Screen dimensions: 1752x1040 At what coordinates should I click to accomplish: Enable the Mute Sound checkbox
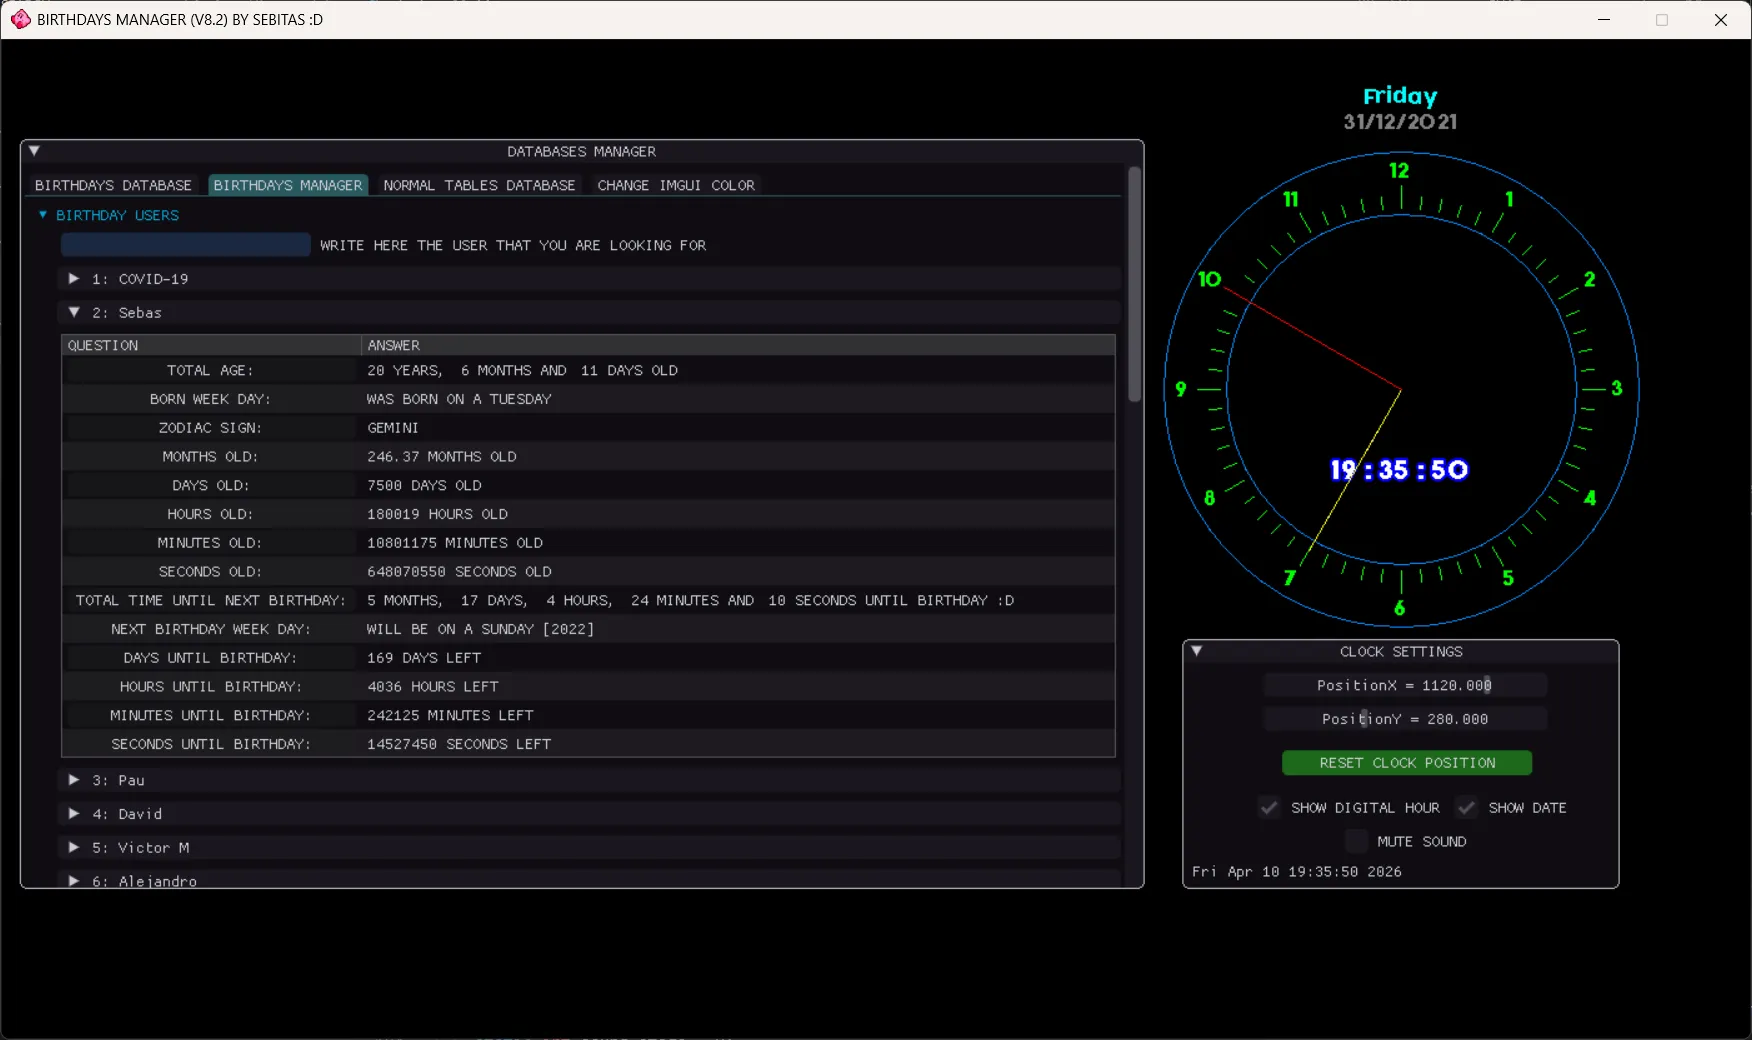(x=1356, y=842)
